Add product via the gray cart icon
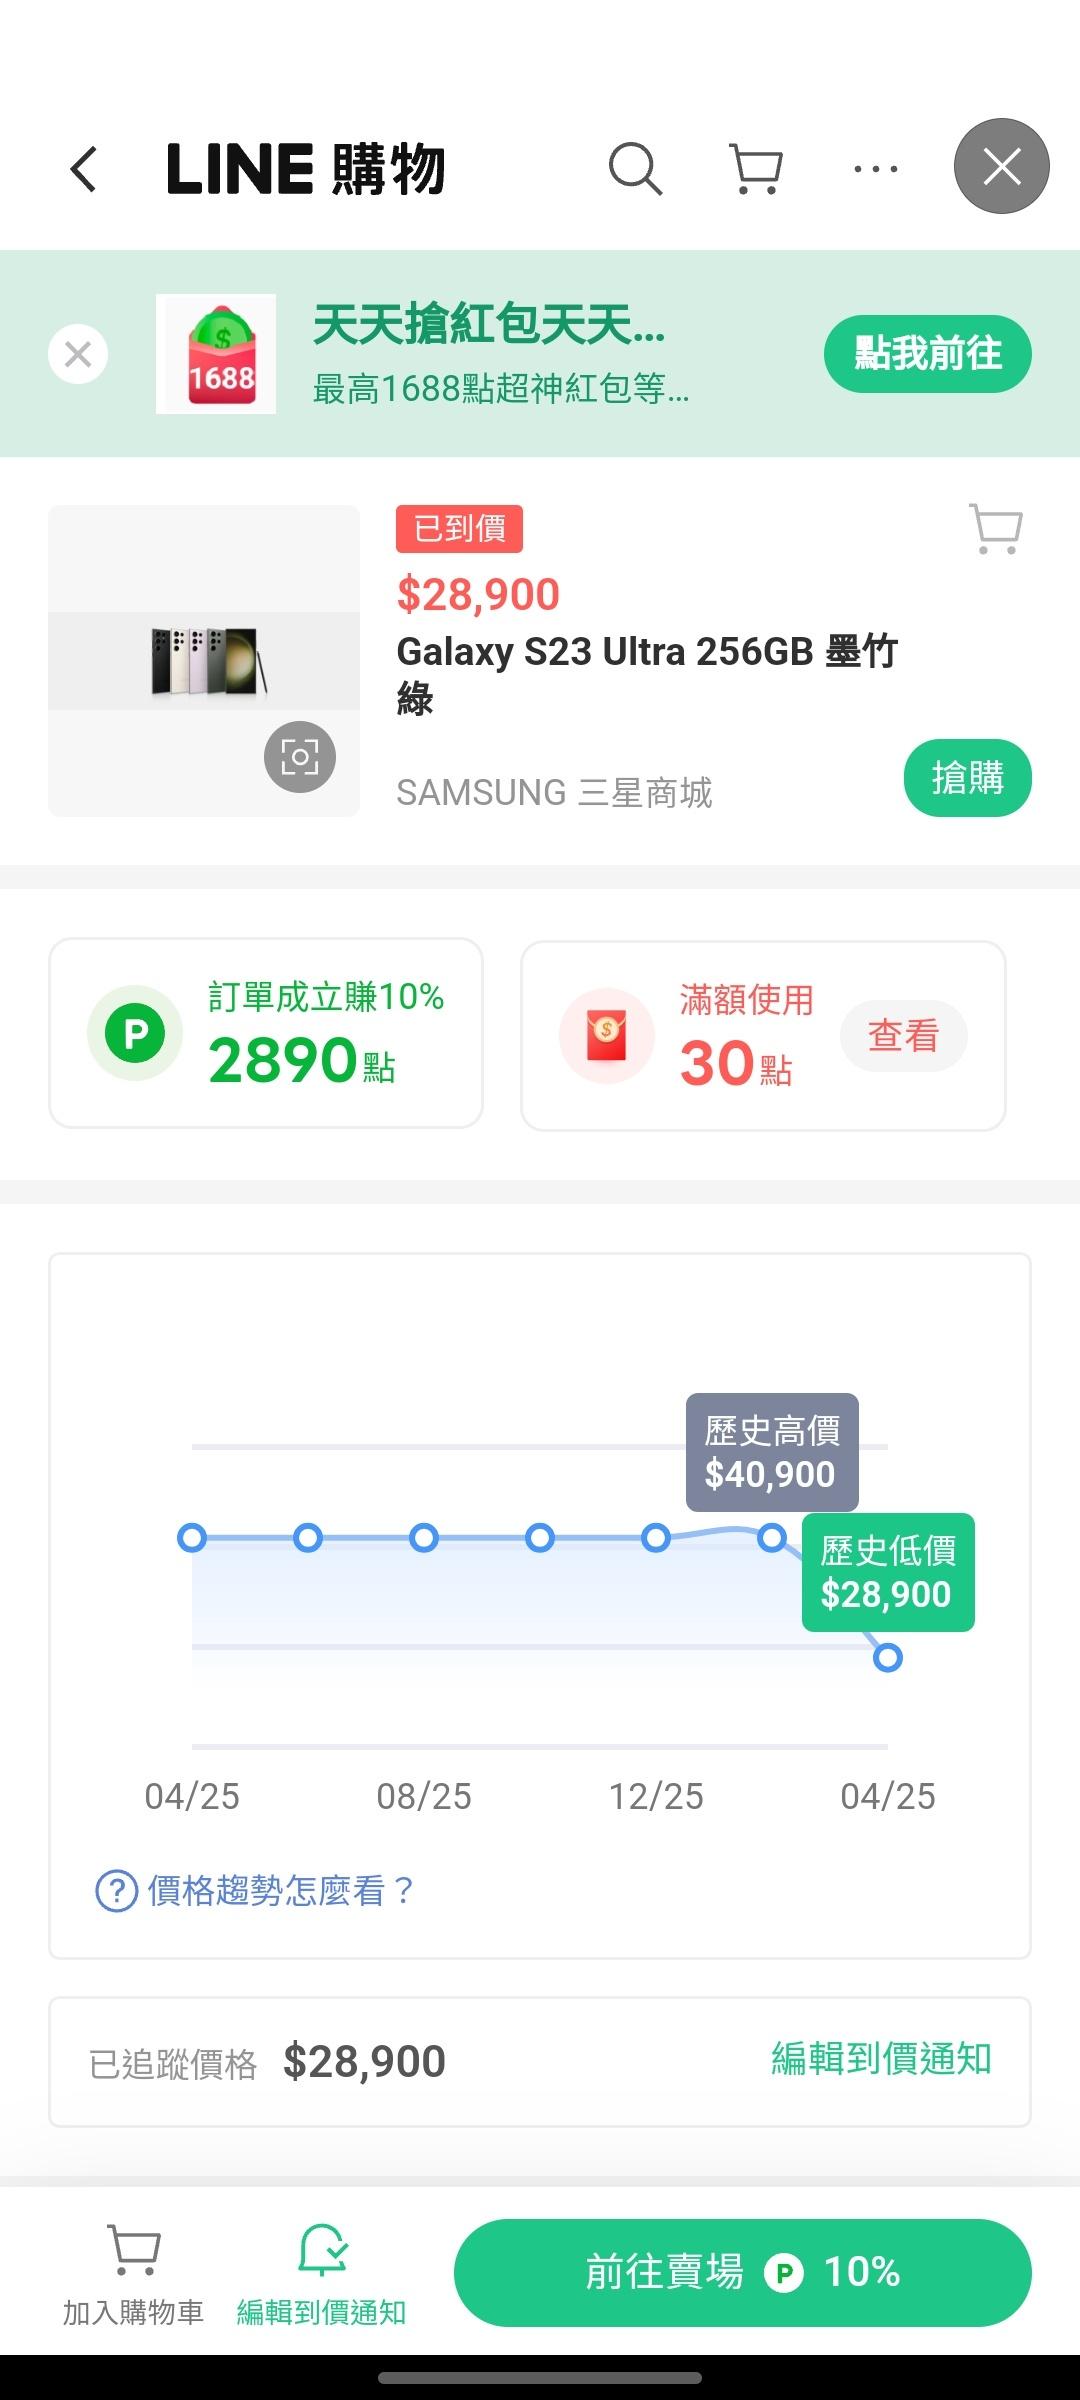The width and height of the screenshot is (1080, 2400). click(x=996, y=528)
